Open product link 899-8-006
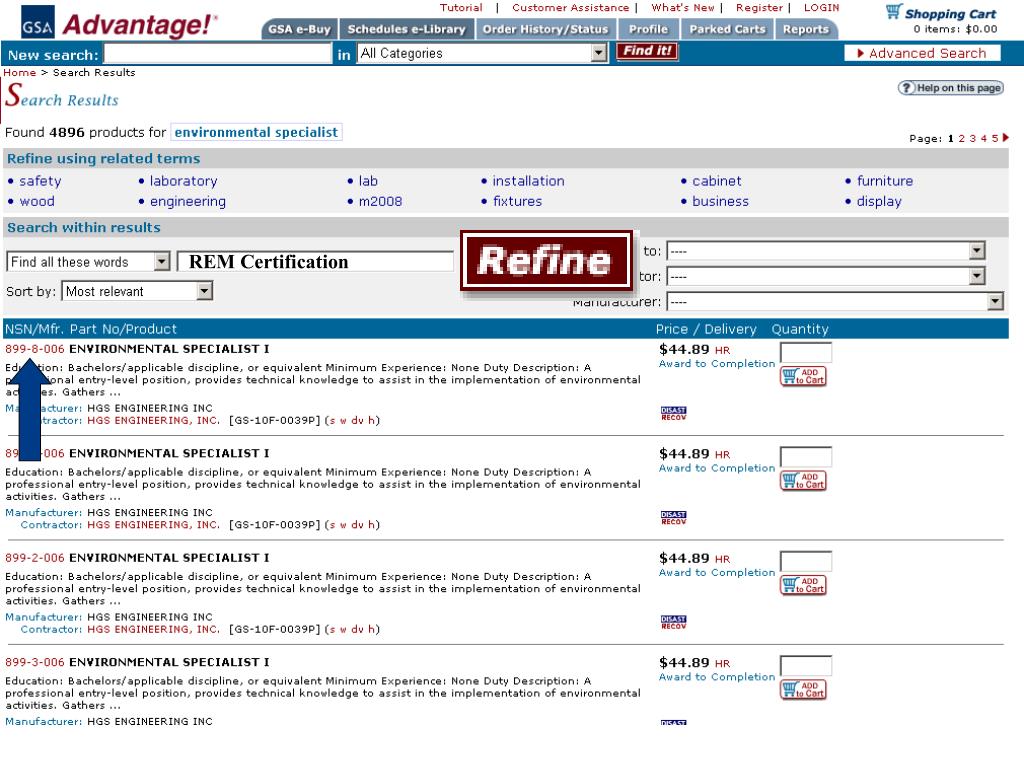The width and height of the screenshot is (1024, 768). pos(35,349)
